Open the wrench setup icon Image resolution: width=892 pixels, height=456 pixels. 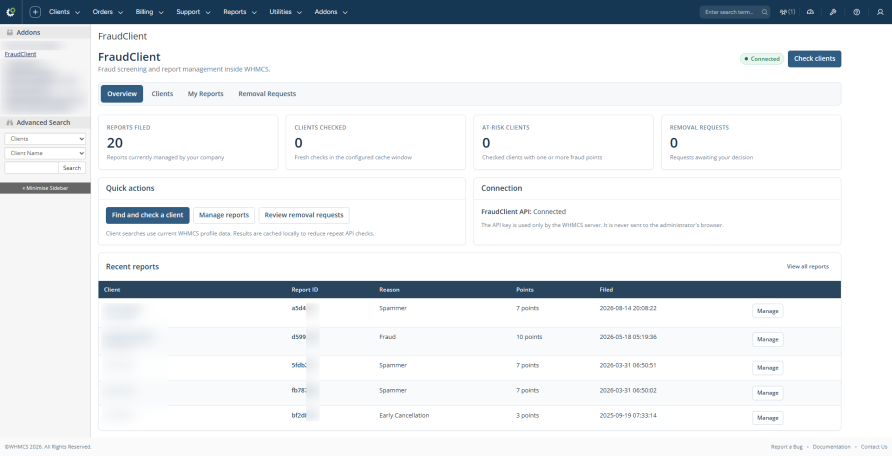coord(833,12)
